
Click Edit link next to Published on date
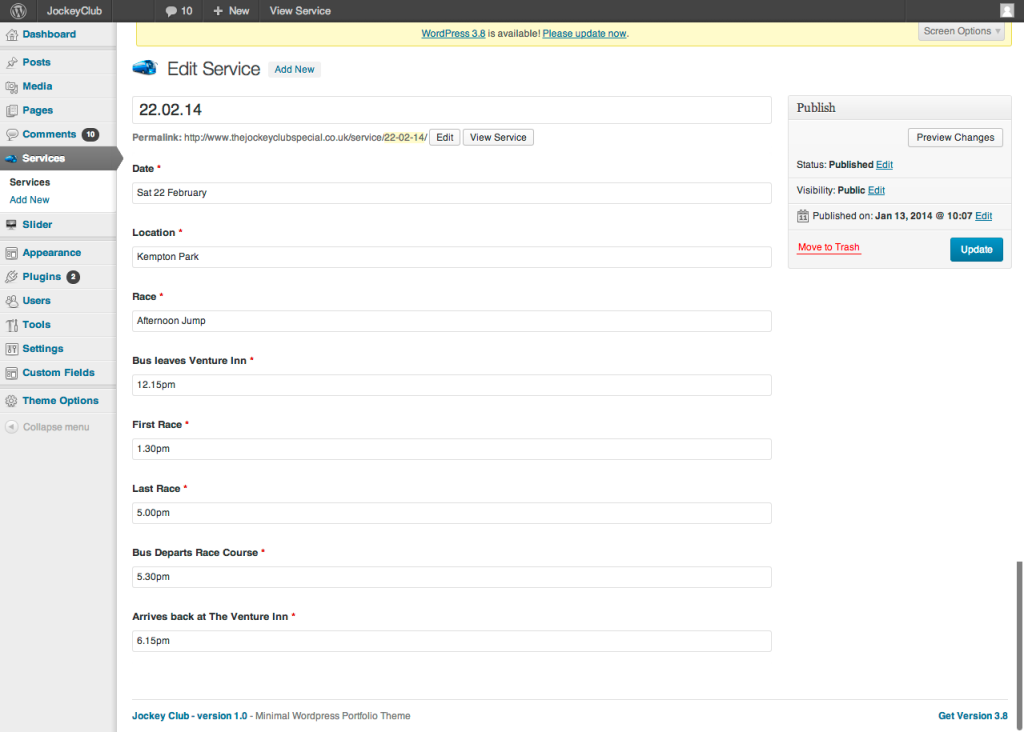984,216
